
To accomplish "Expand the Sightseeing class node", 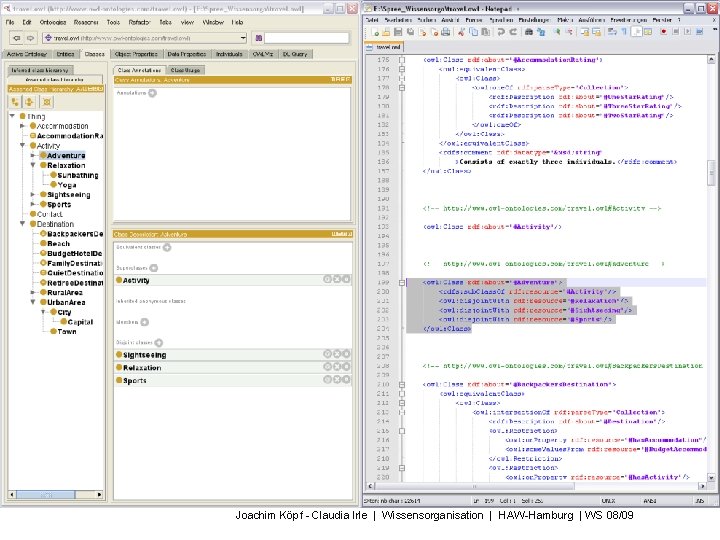I will tap(33, 195).
